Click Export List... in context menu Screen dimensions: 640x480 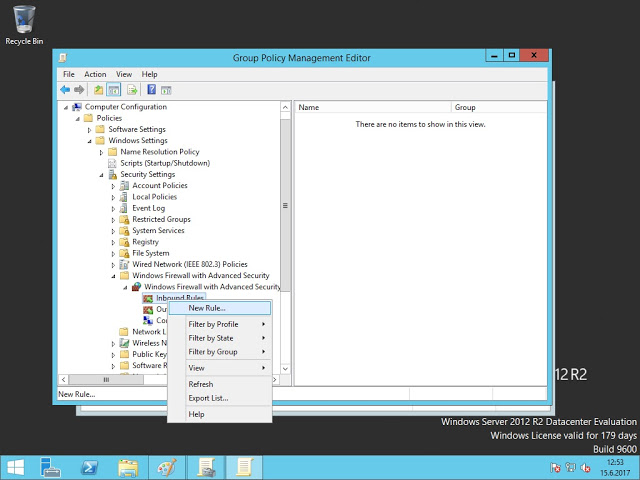pos(208,398)
